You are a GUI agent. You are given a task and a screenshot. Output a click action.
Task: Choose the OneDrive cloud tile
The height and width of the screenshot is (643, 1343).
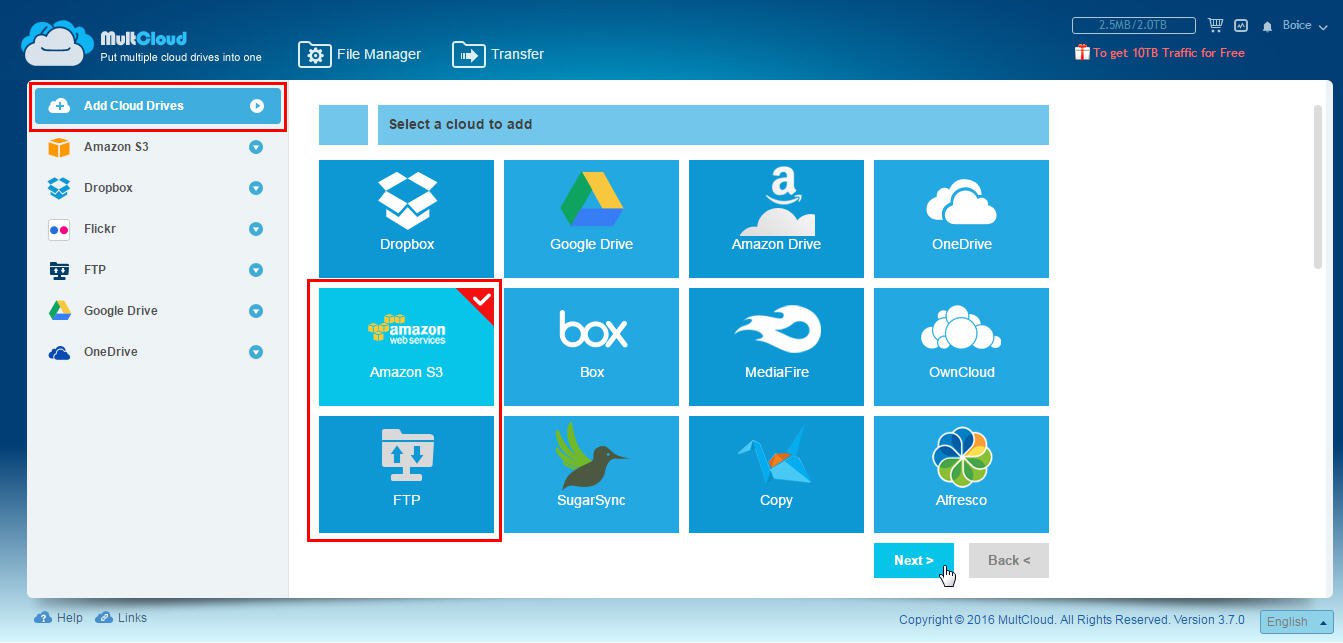pos(961,219)
